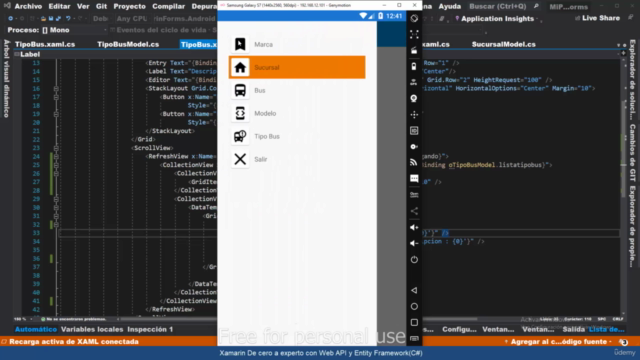Collapse code block at line 19
The width and height of the screenshot is (640, 360).
pos(56,114)
